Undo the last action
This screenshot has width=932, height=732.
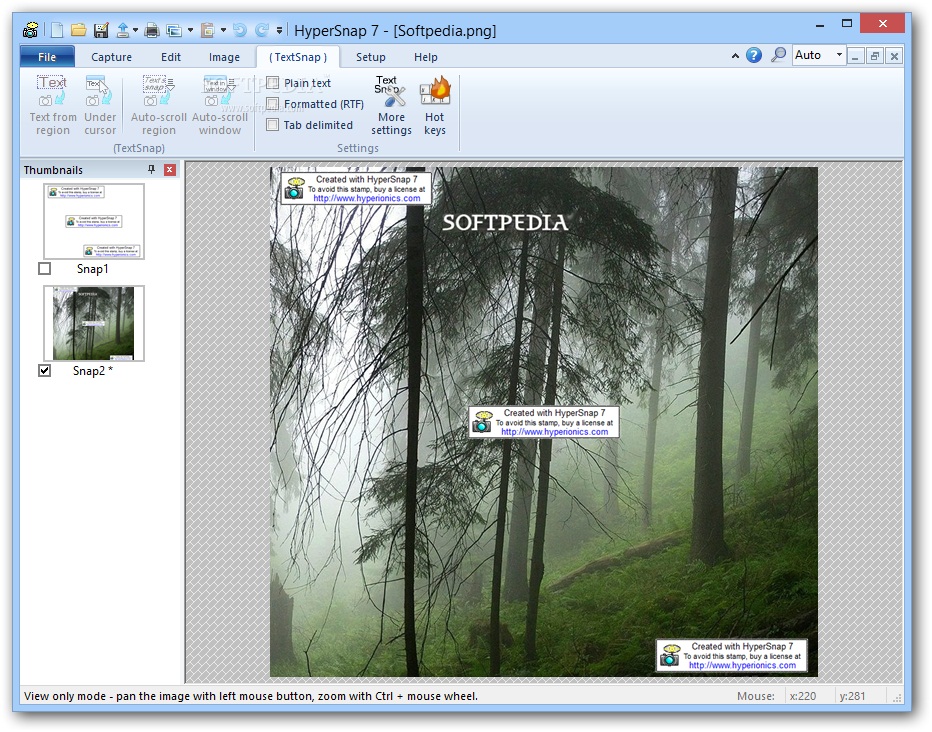click(x=240, y=30)
